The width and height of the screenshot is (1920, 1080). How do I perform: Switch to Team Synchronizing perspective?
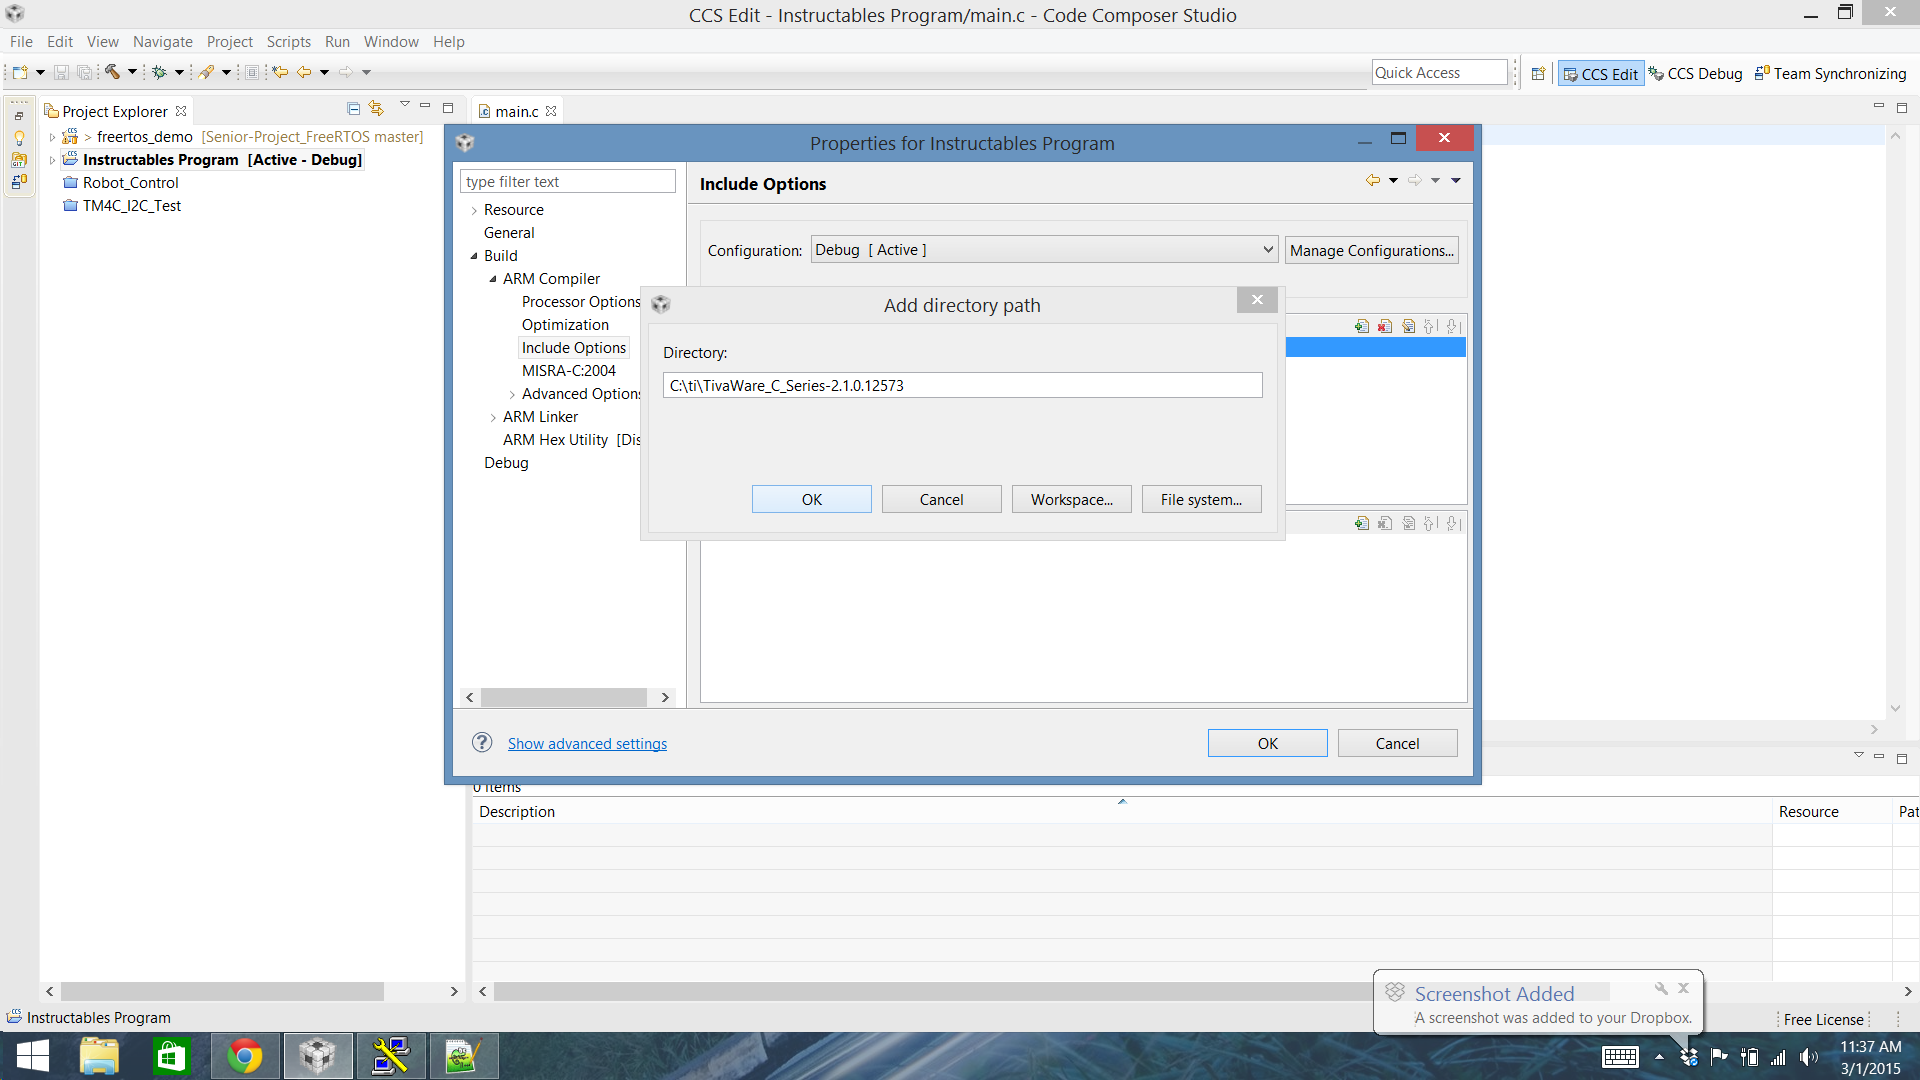click(1830, 73)
